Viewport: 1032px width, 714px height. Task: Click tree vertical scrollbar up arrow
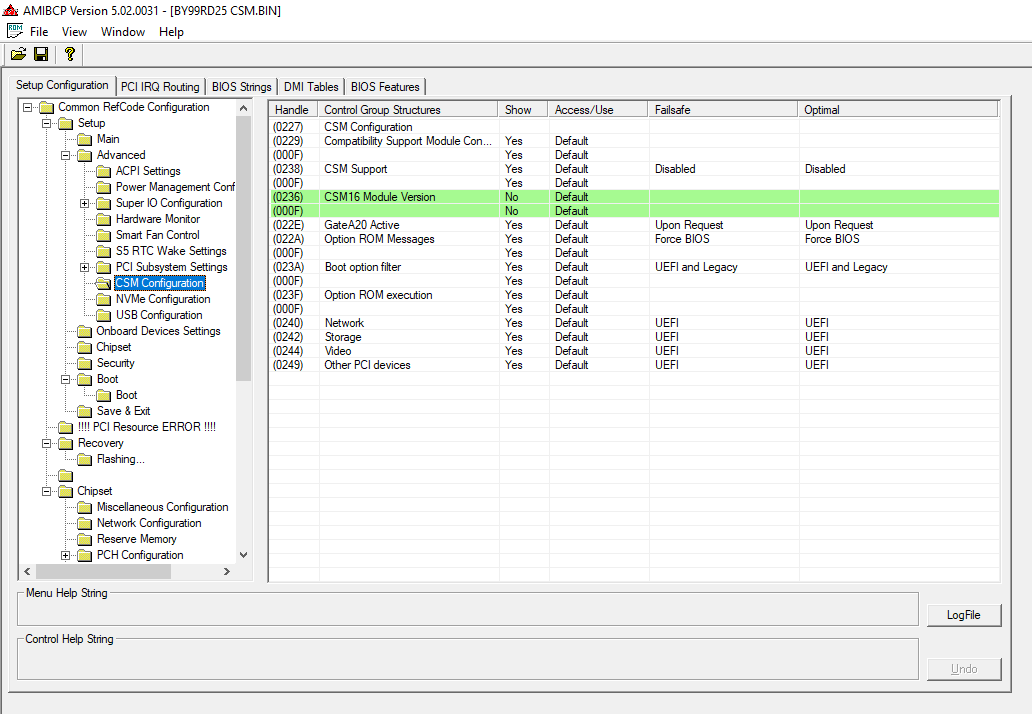click(244, 108)
